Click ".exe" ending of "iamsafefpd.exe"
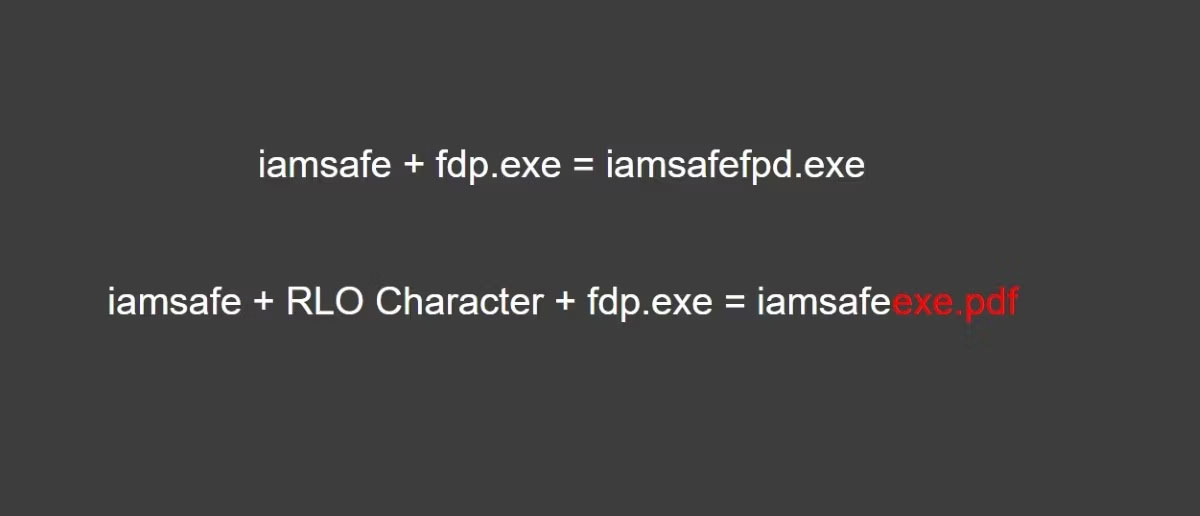 pos(832,165)
